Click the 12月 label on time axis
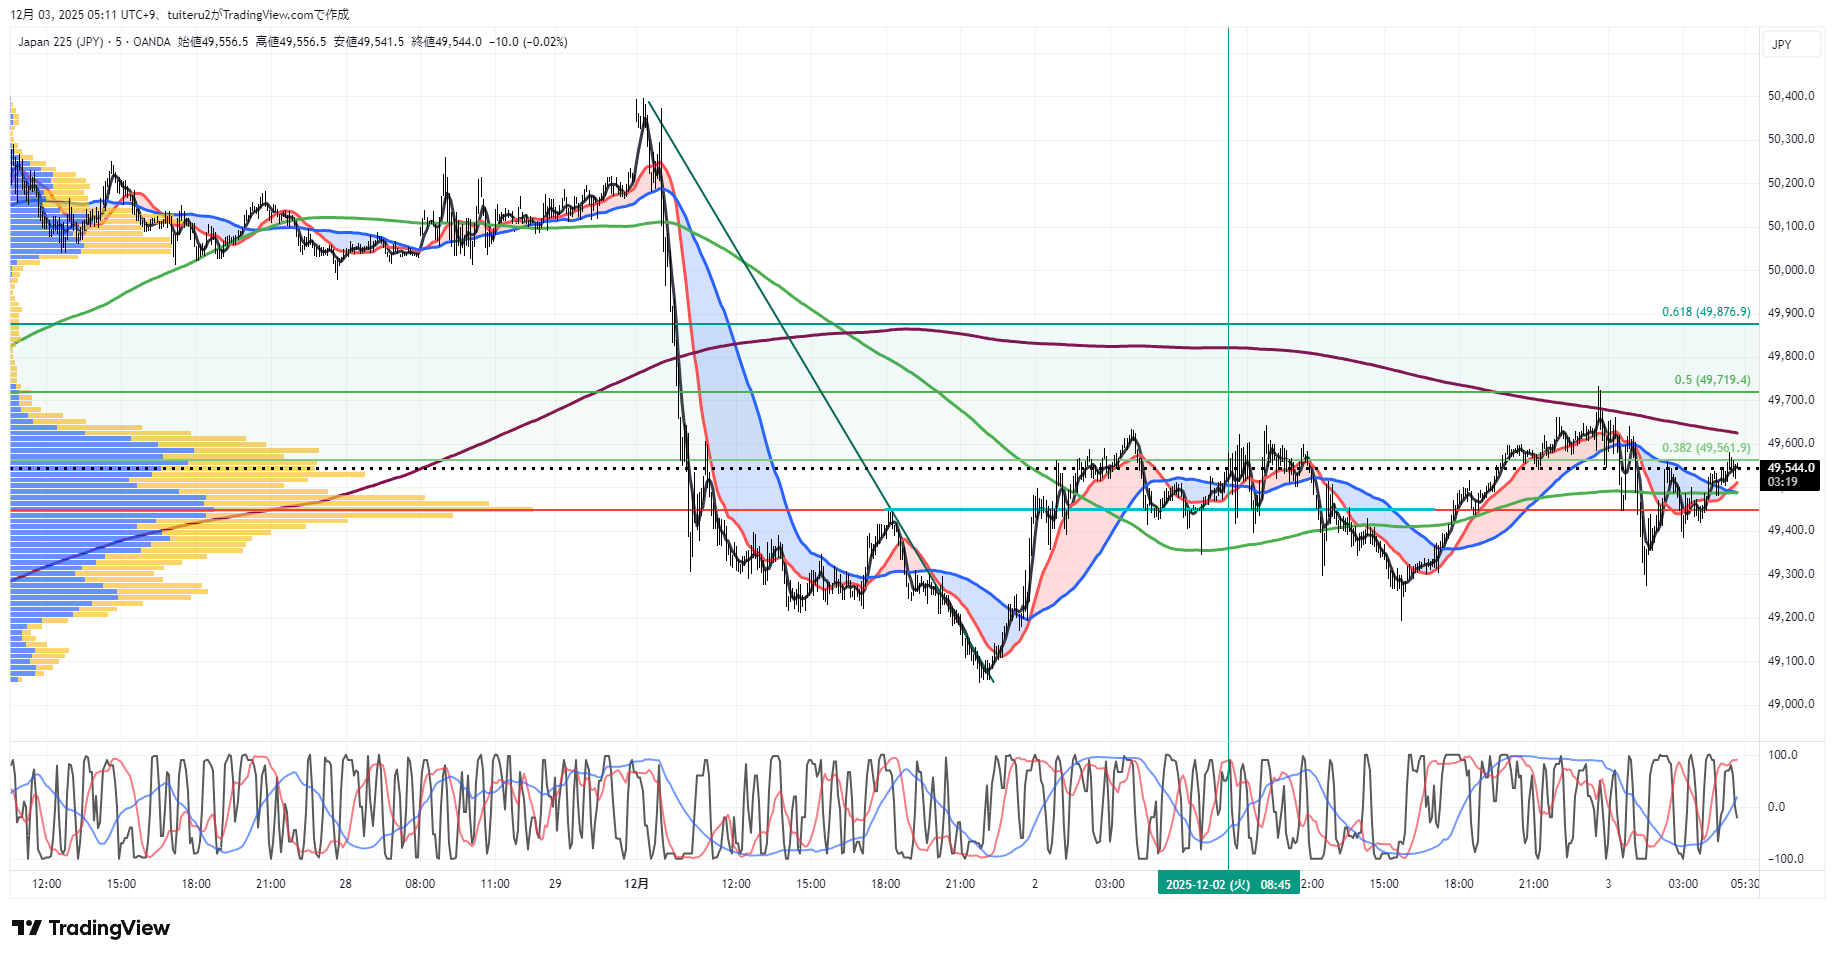This screenshot has width=1835, height=958. point(636,884)
